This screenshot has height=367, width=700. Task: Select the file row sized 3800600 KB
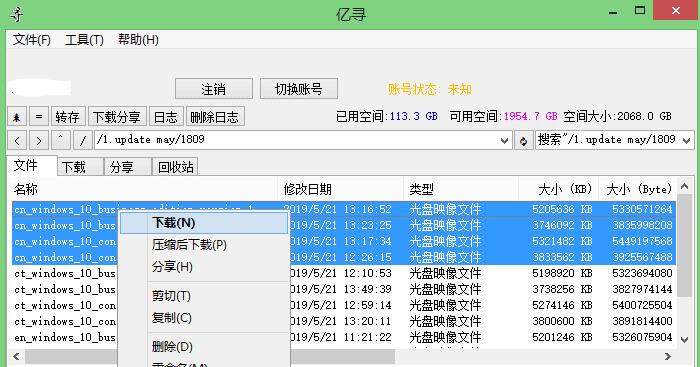[344, 321]
